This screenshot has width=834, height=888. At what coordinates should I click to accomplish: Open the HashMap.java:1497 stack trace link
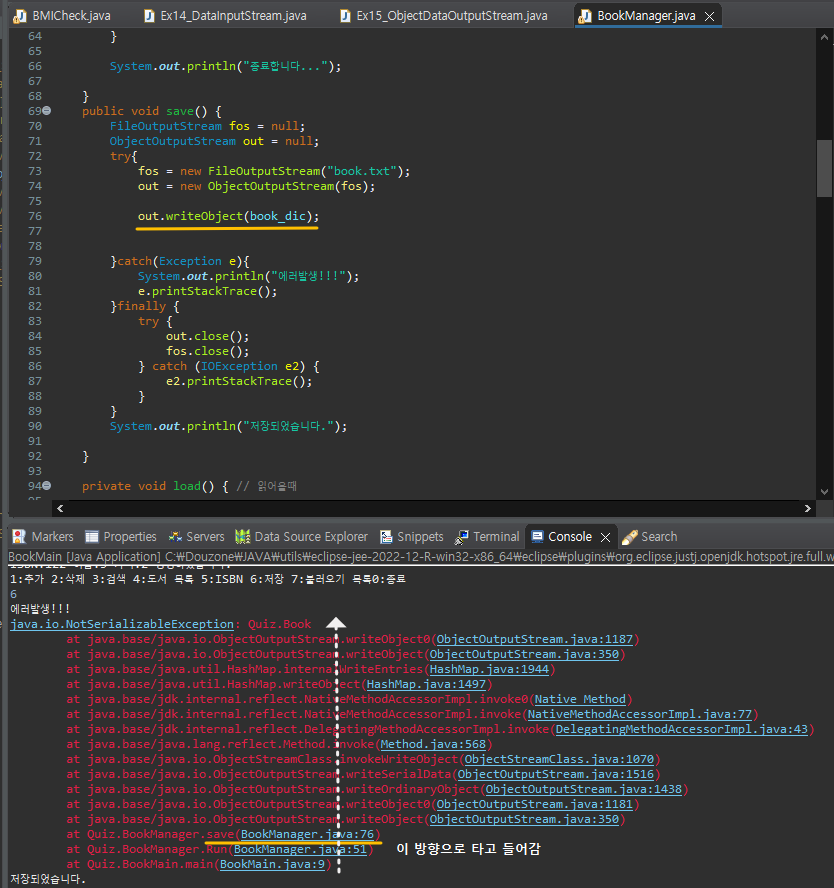point(426,684)
